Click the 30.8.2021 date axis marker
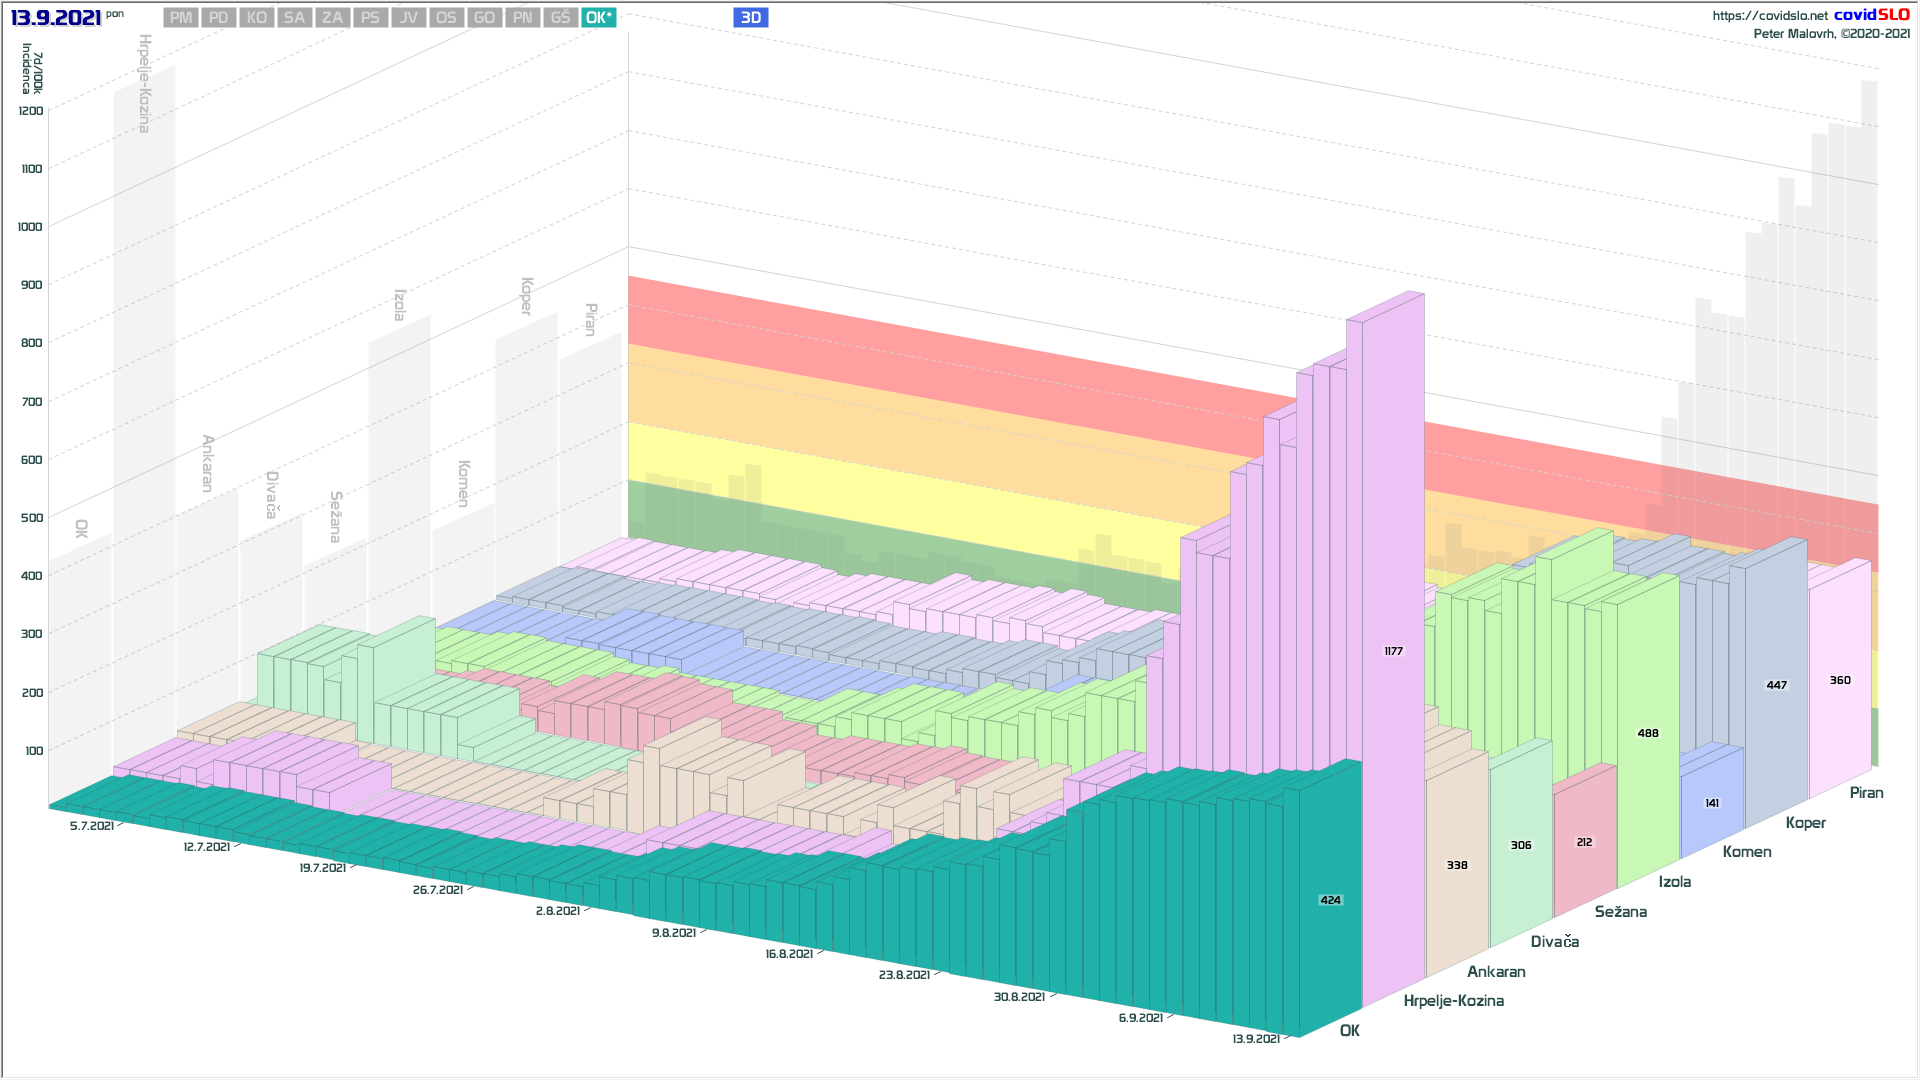Screen dimensions: 1920x1080 1019,997
